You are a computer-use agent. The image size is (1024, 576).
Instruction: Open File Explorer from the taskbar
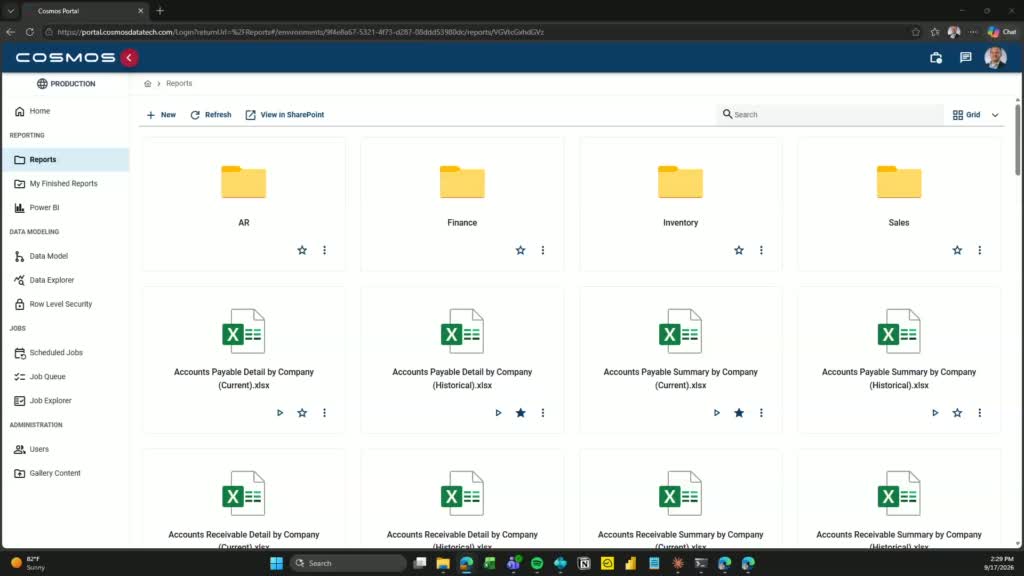(x=443, y=563)
